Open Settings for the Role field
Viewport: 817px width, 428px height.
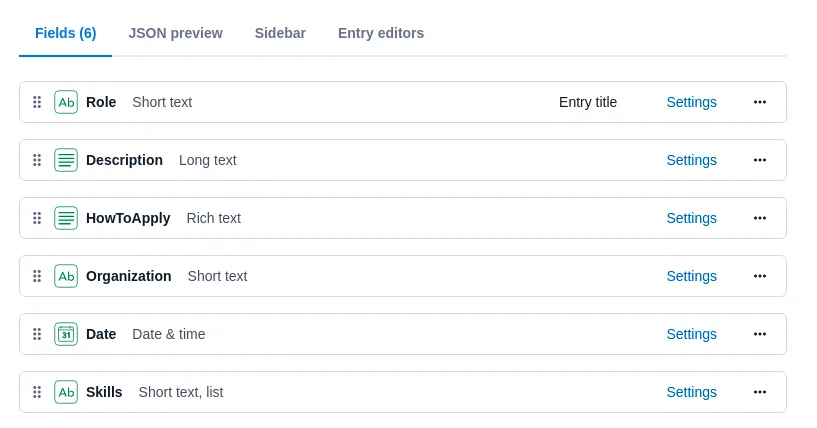tap(691, 102)
